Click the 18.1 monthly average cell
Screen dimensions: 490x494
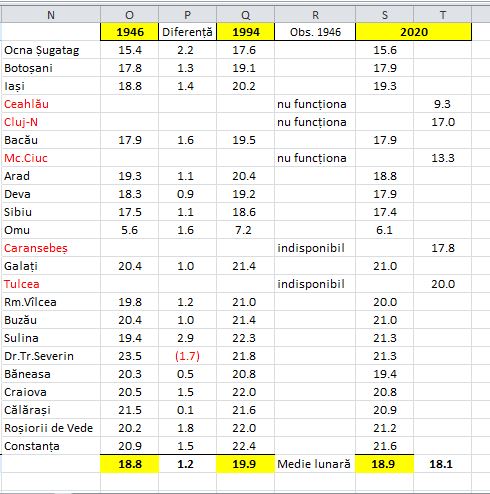(x=443, y=464)
